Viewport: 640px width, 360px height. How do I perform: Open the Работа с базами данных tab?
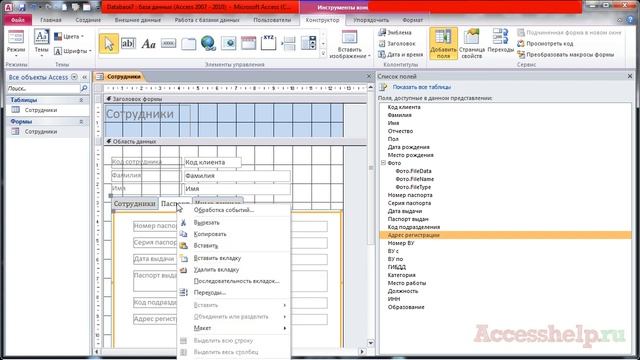tap(207, 20)
